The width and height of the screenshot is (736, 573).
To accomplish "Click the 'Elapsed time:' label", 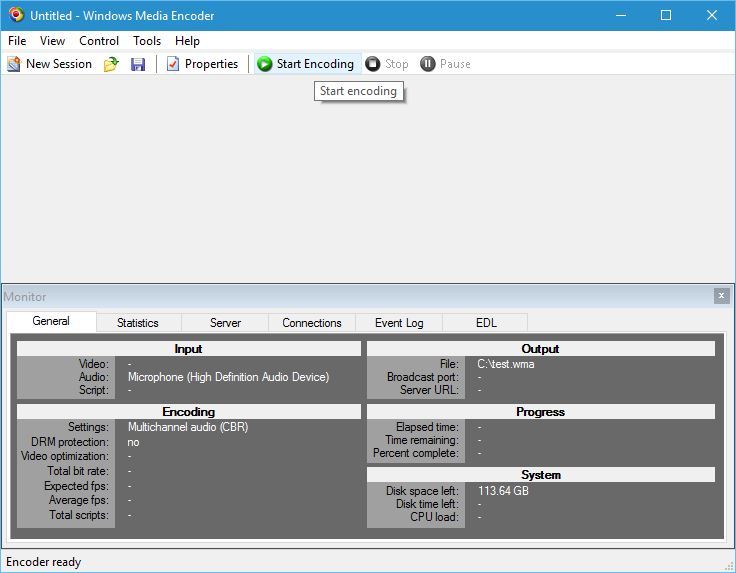I will pyautogui.click(x=427, y=427).
